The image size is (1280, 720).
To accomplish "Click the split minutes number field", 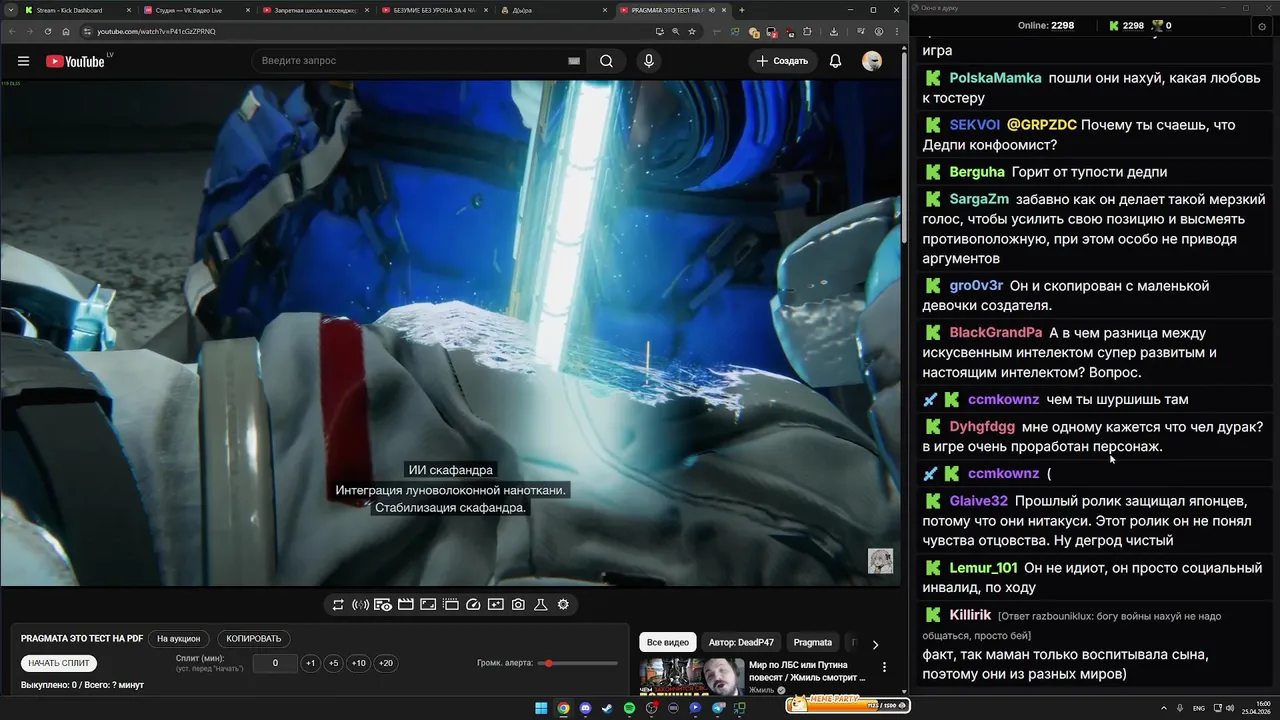I will click(x=275, y=663).
